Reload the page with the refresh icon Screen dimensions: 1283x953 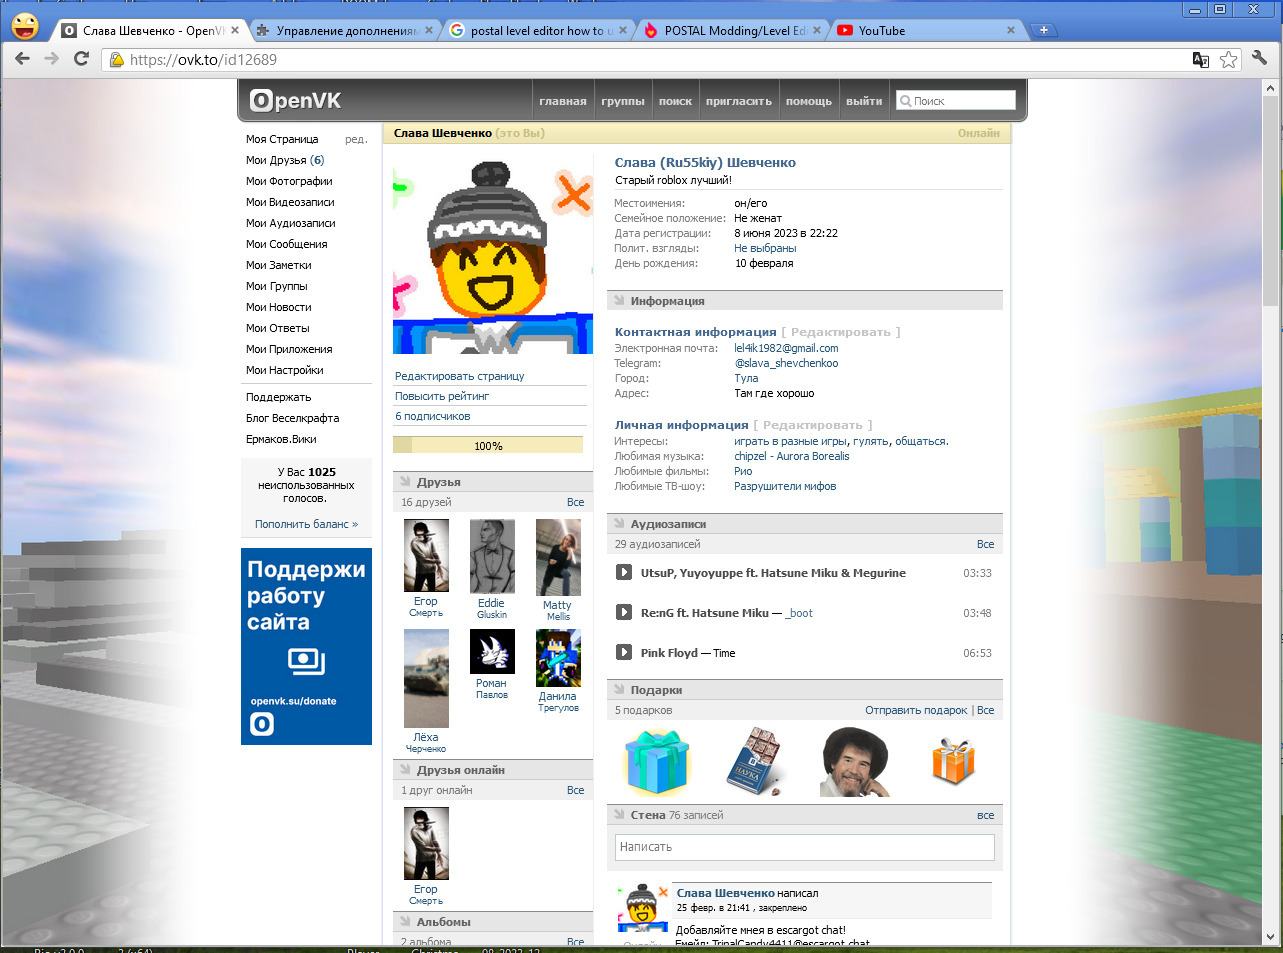[x=82, y=59]
